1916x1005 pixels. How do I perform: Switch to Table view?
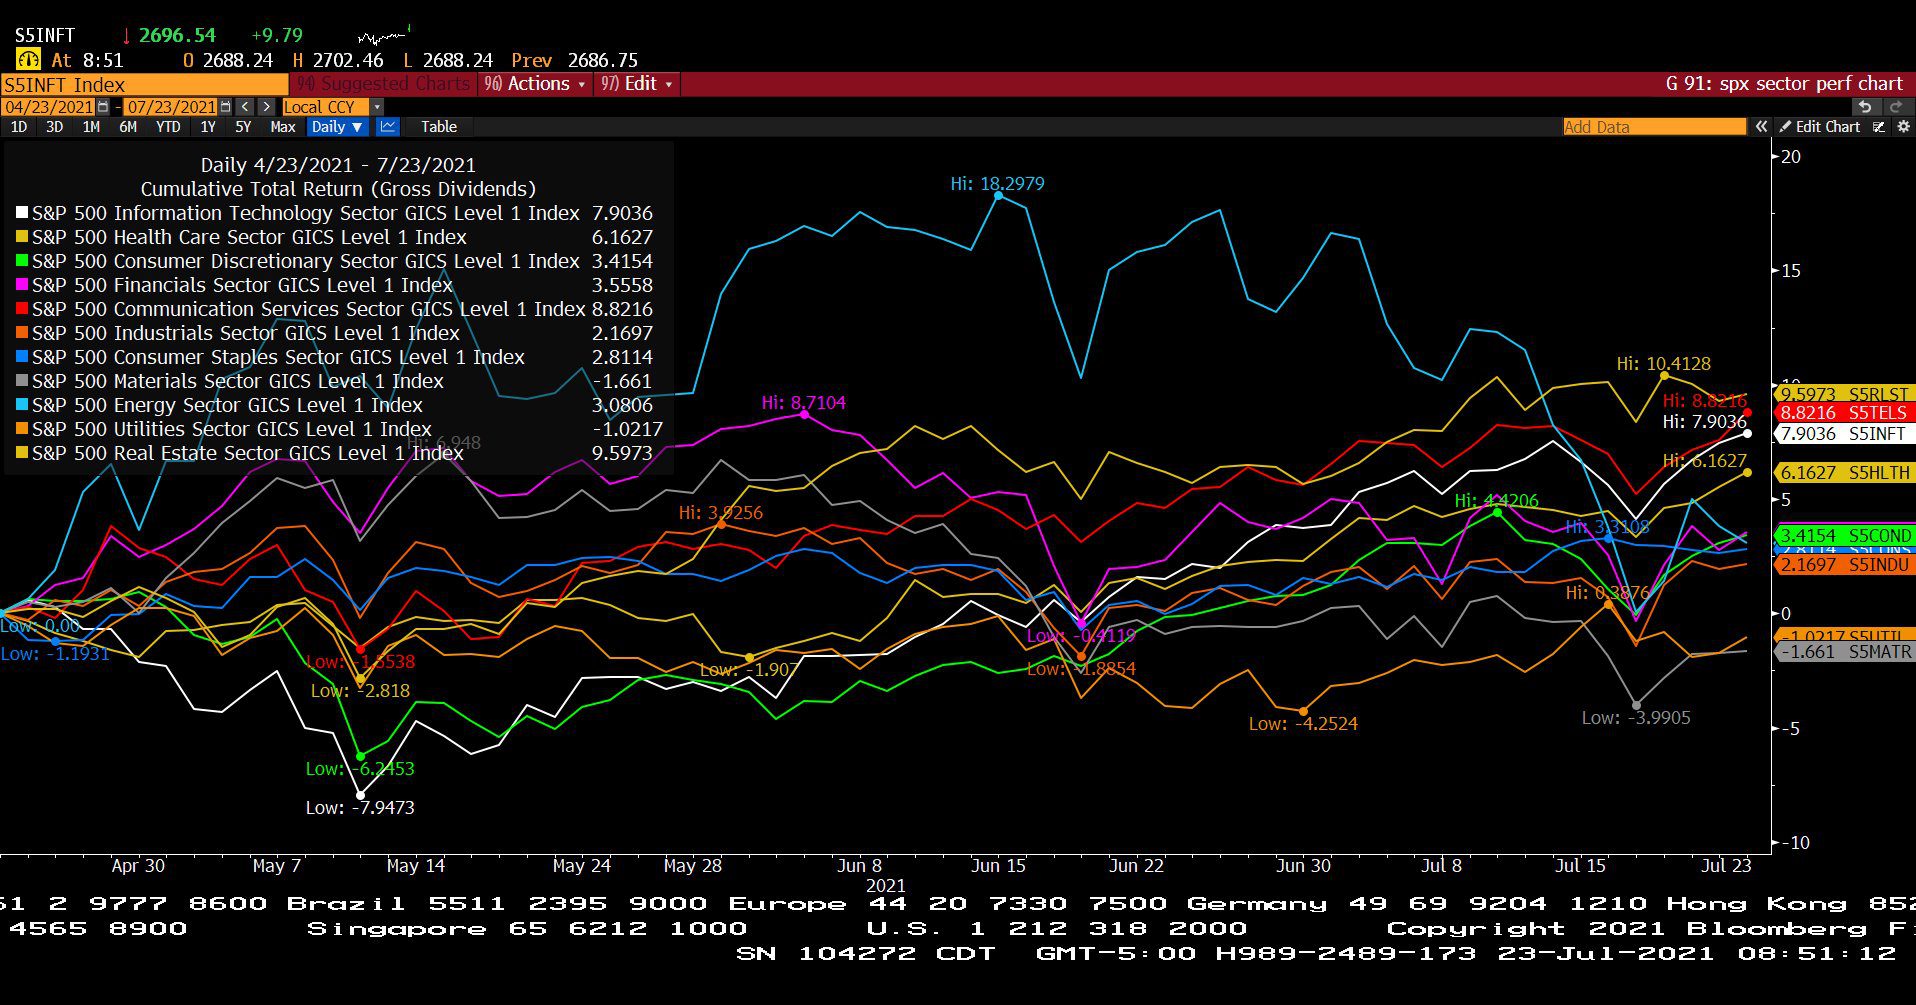439,127
